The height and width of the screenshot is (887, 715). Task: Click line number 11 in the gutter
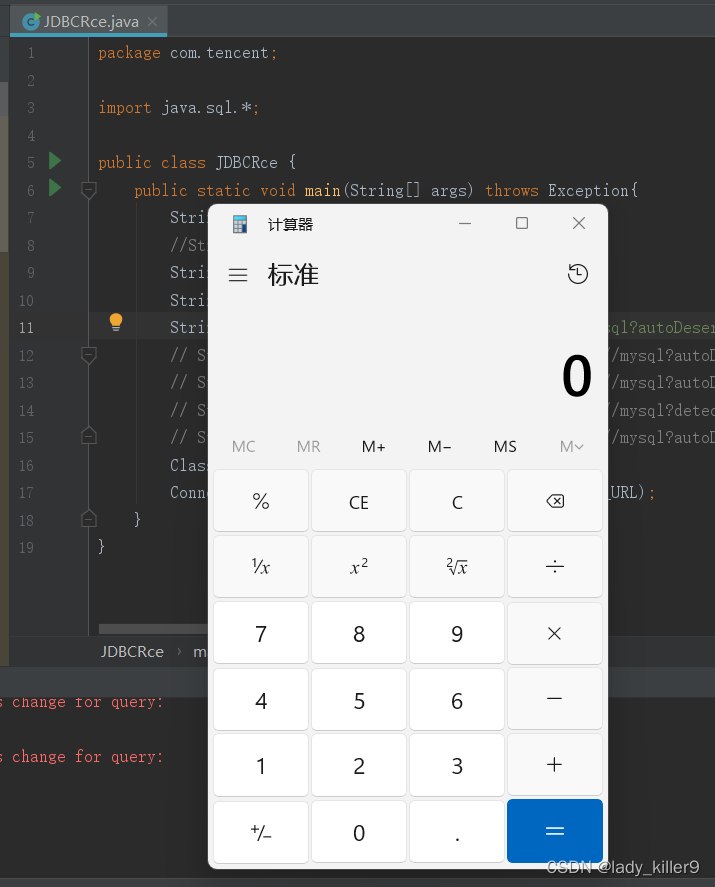26,328
